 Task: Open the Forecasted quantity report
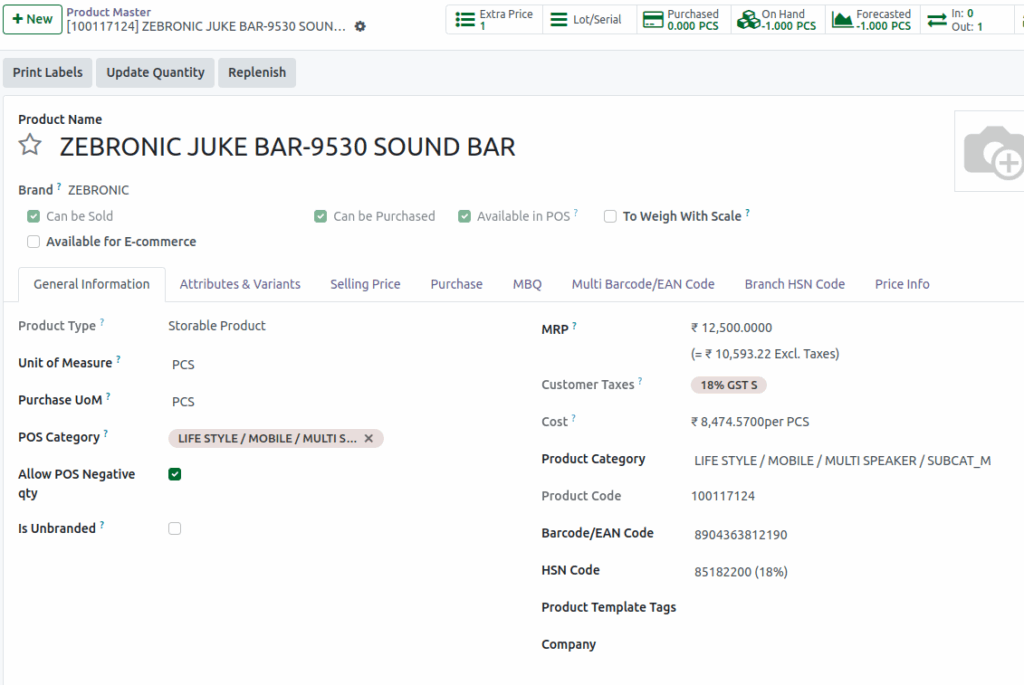[x=871, y=18]
